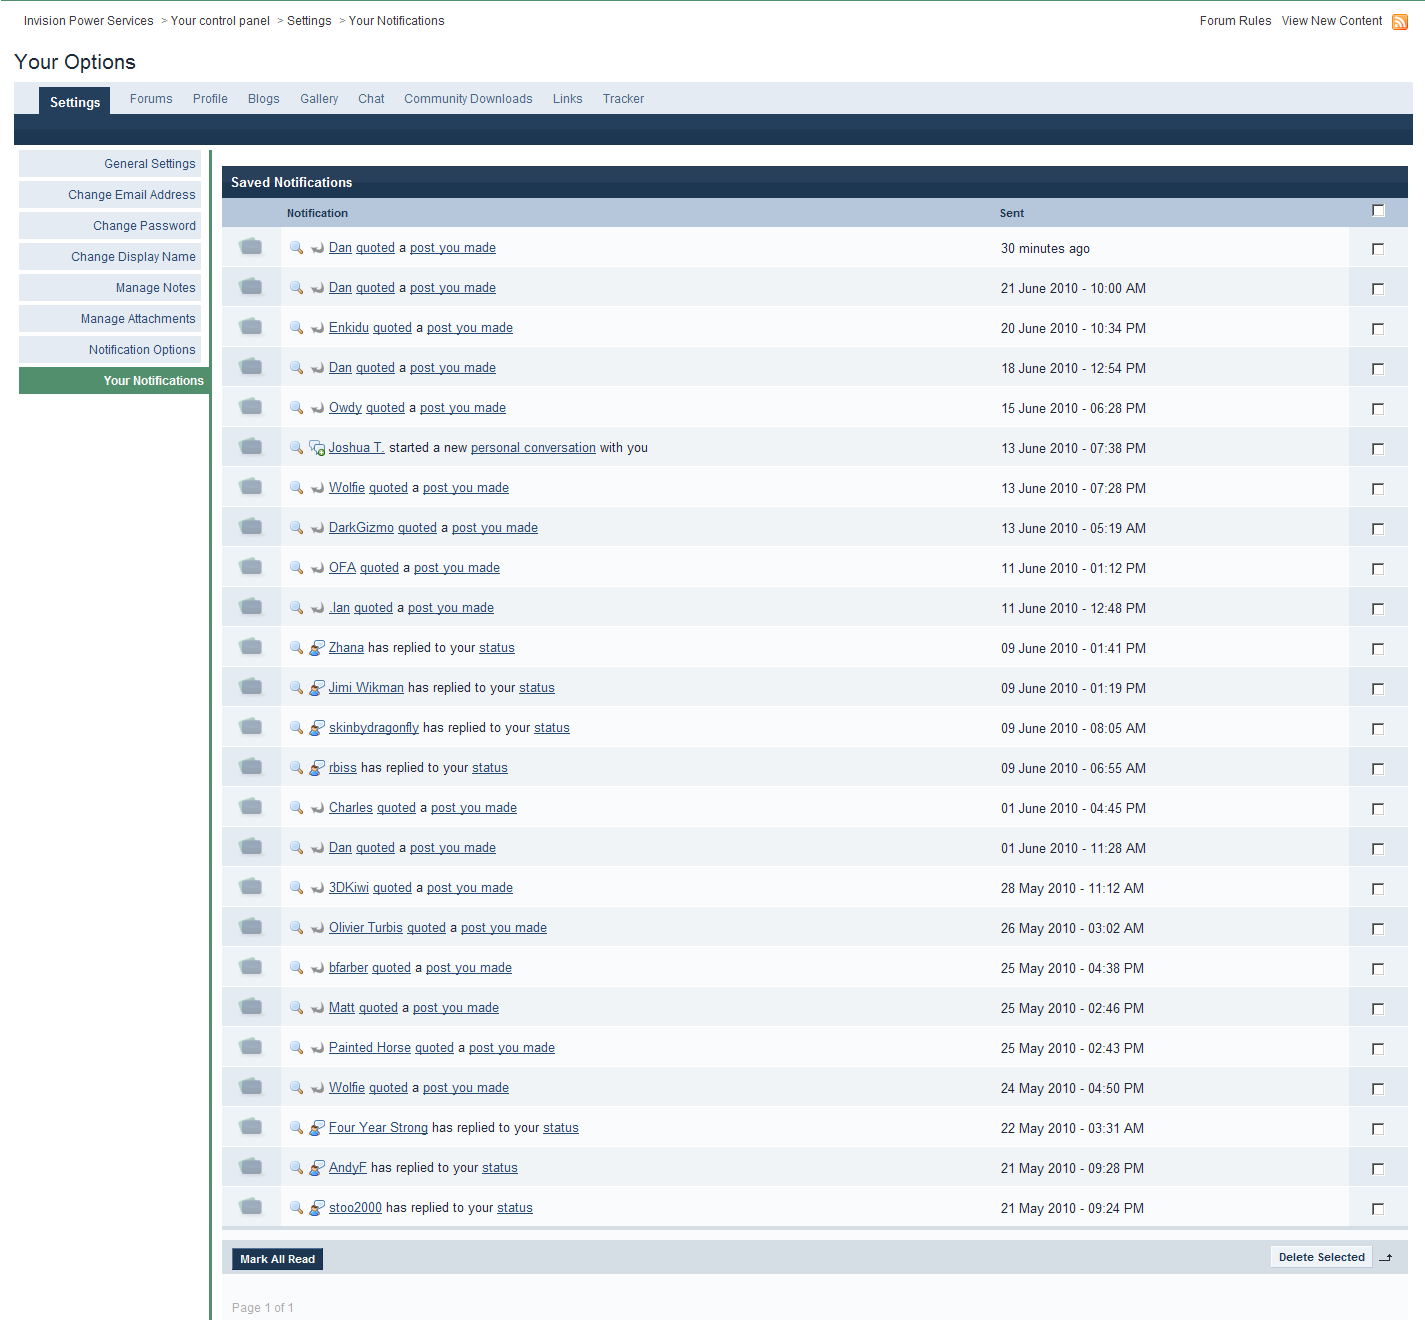Select the Settings tab

75,102
